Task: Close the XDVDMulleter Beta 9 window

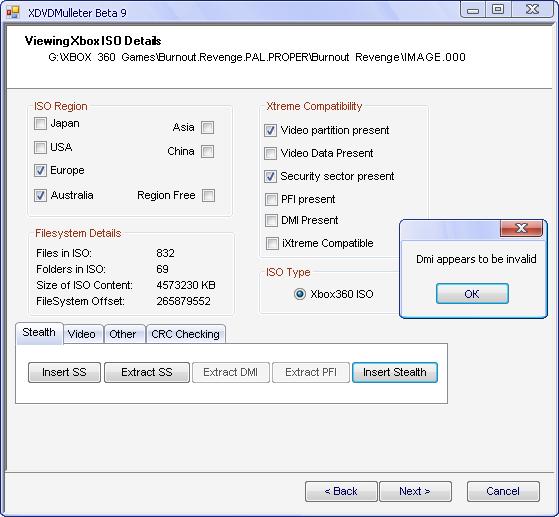Action: 532,10
